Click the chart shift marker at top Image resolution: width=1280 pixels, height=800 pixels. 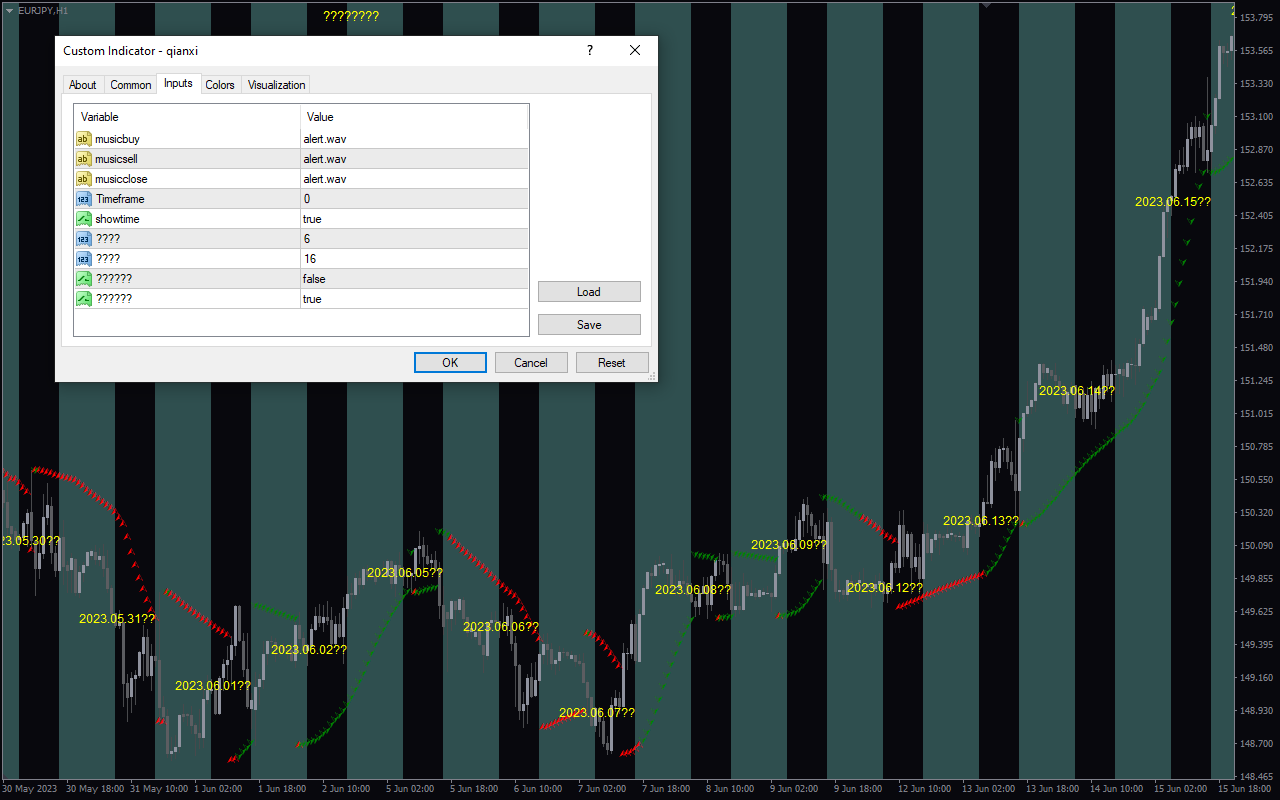tap(988, 5)
